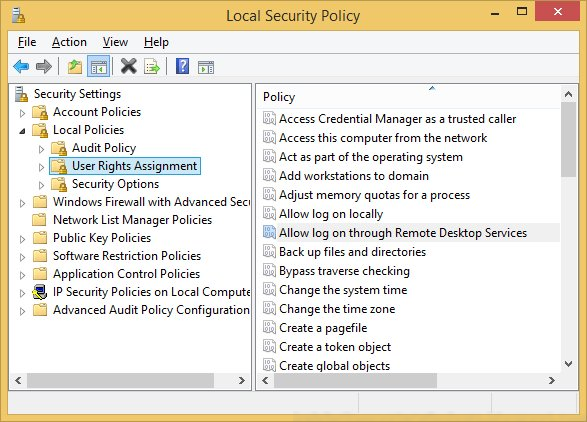
Task: Go up one level using folder icon
Action: 75,67
